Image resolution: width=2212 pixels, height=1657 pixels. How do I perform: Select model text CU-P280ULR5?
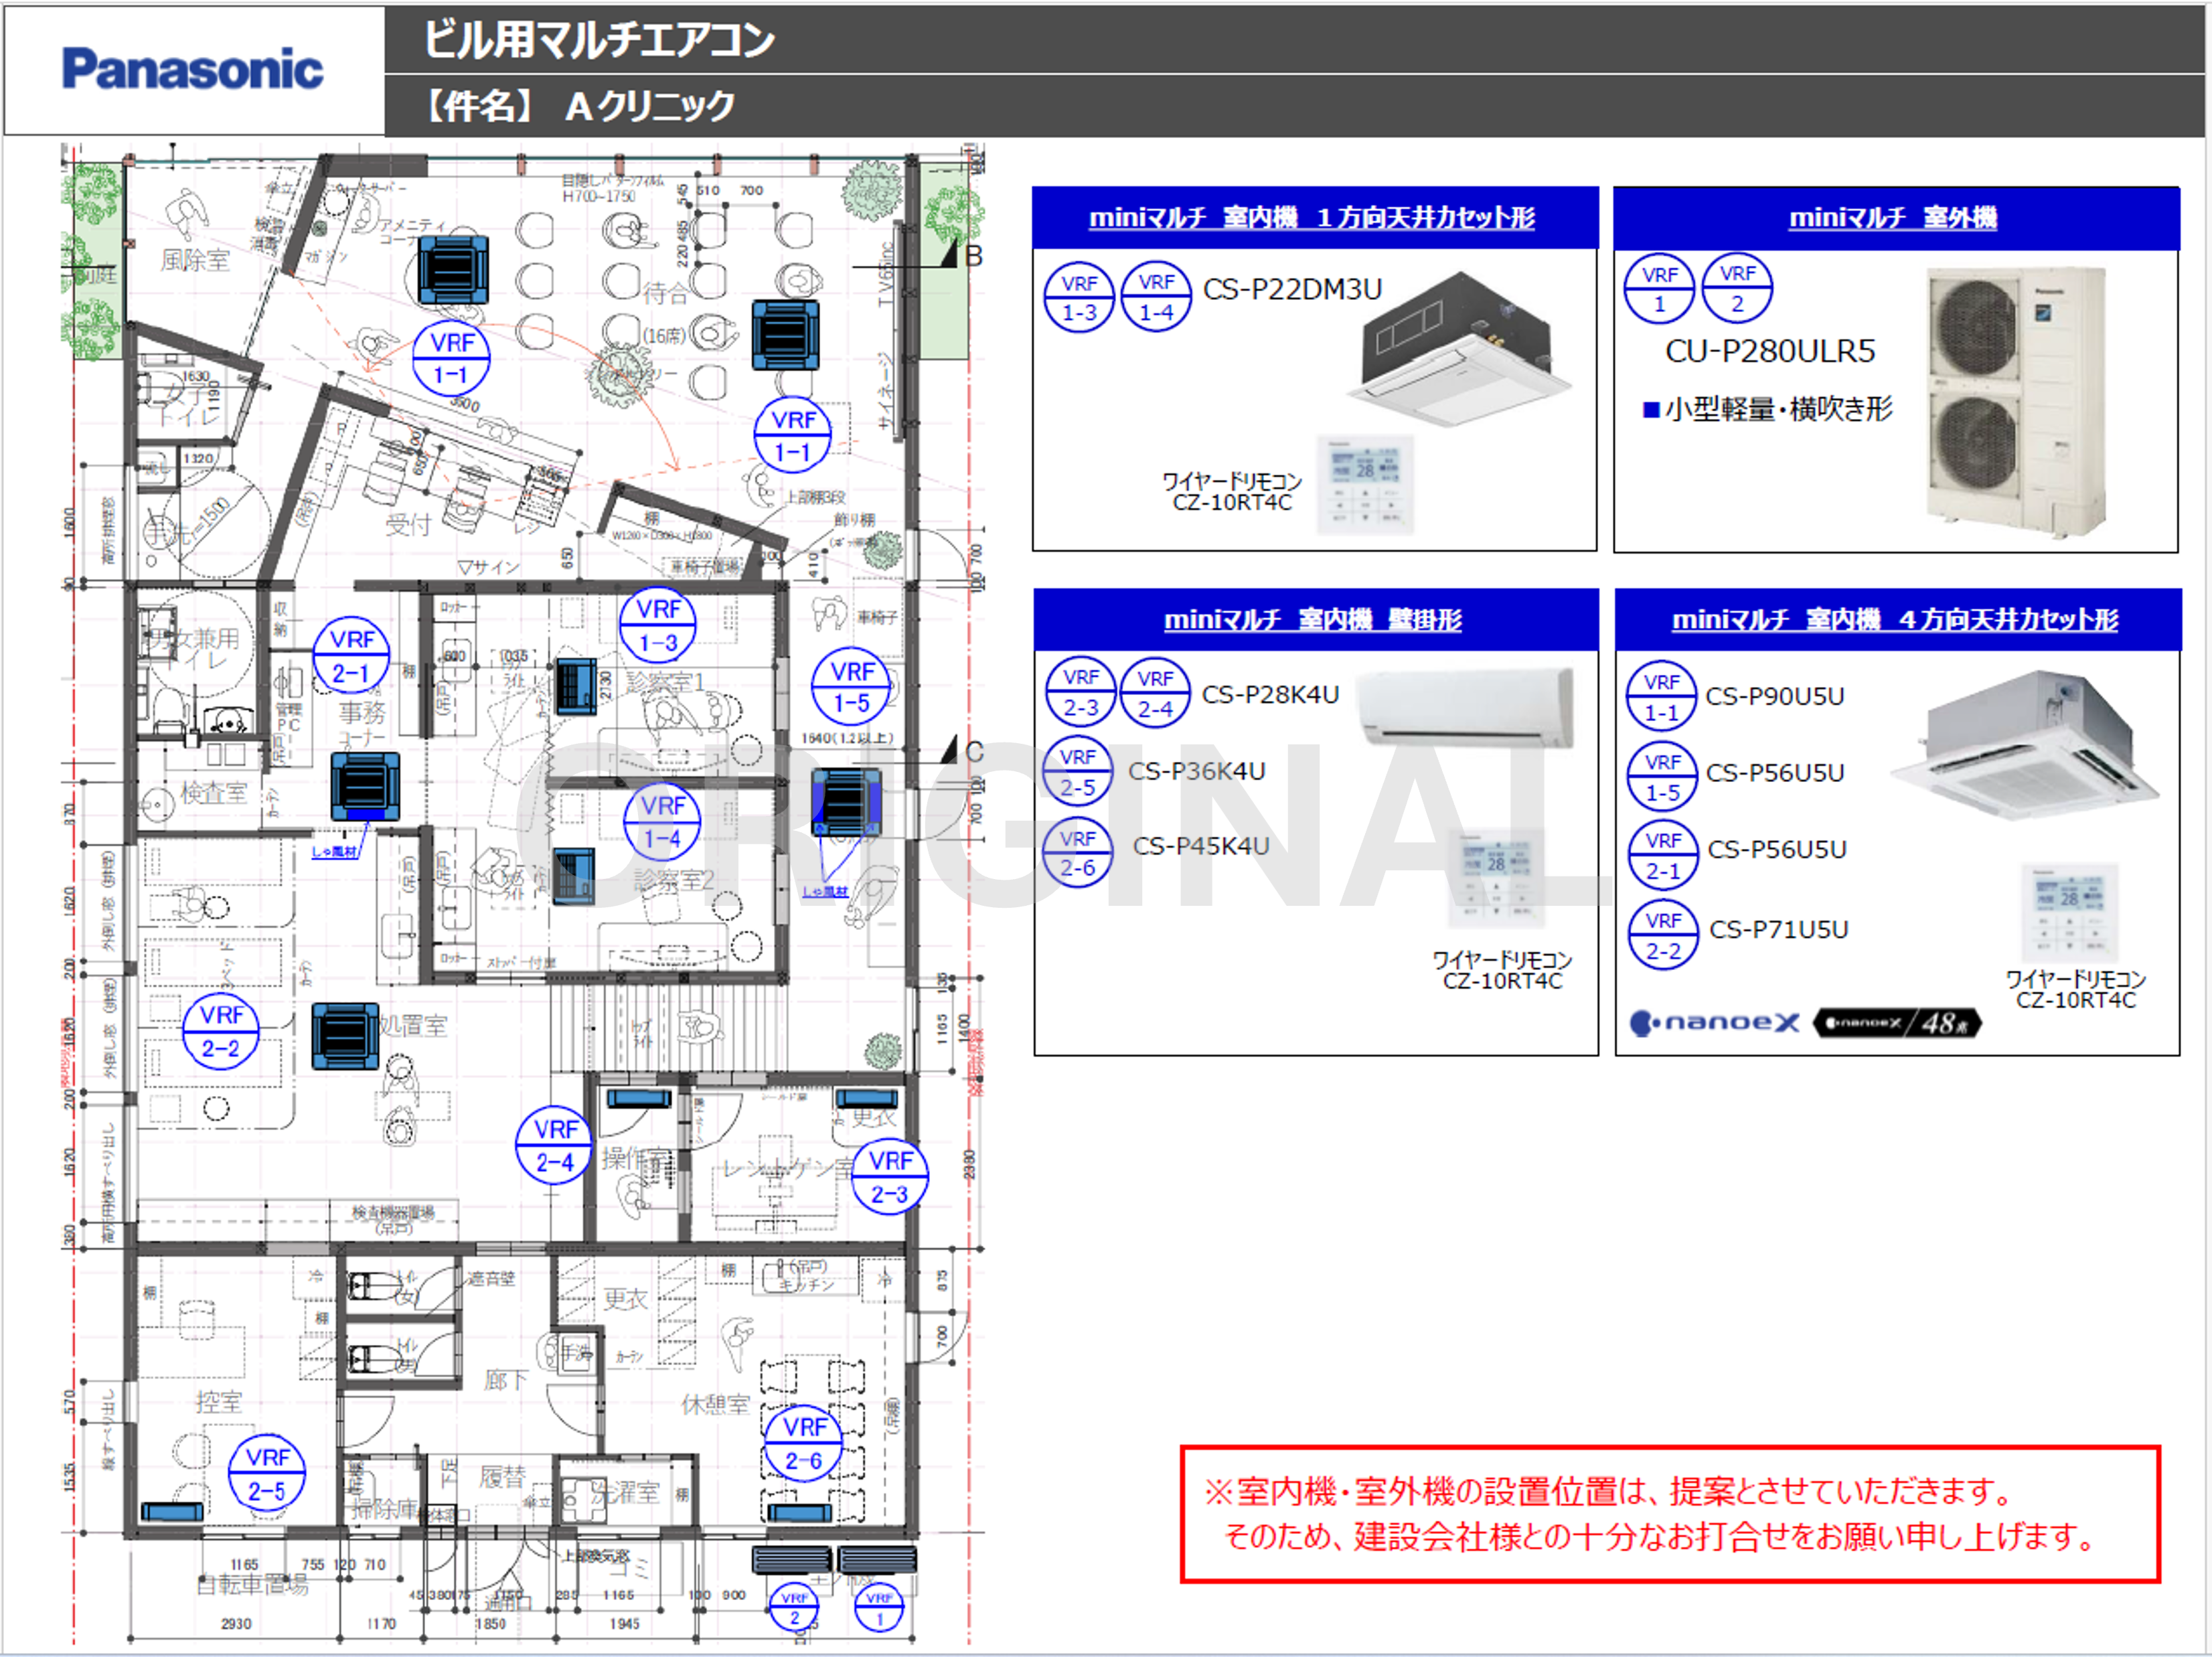coord(1769,351)
